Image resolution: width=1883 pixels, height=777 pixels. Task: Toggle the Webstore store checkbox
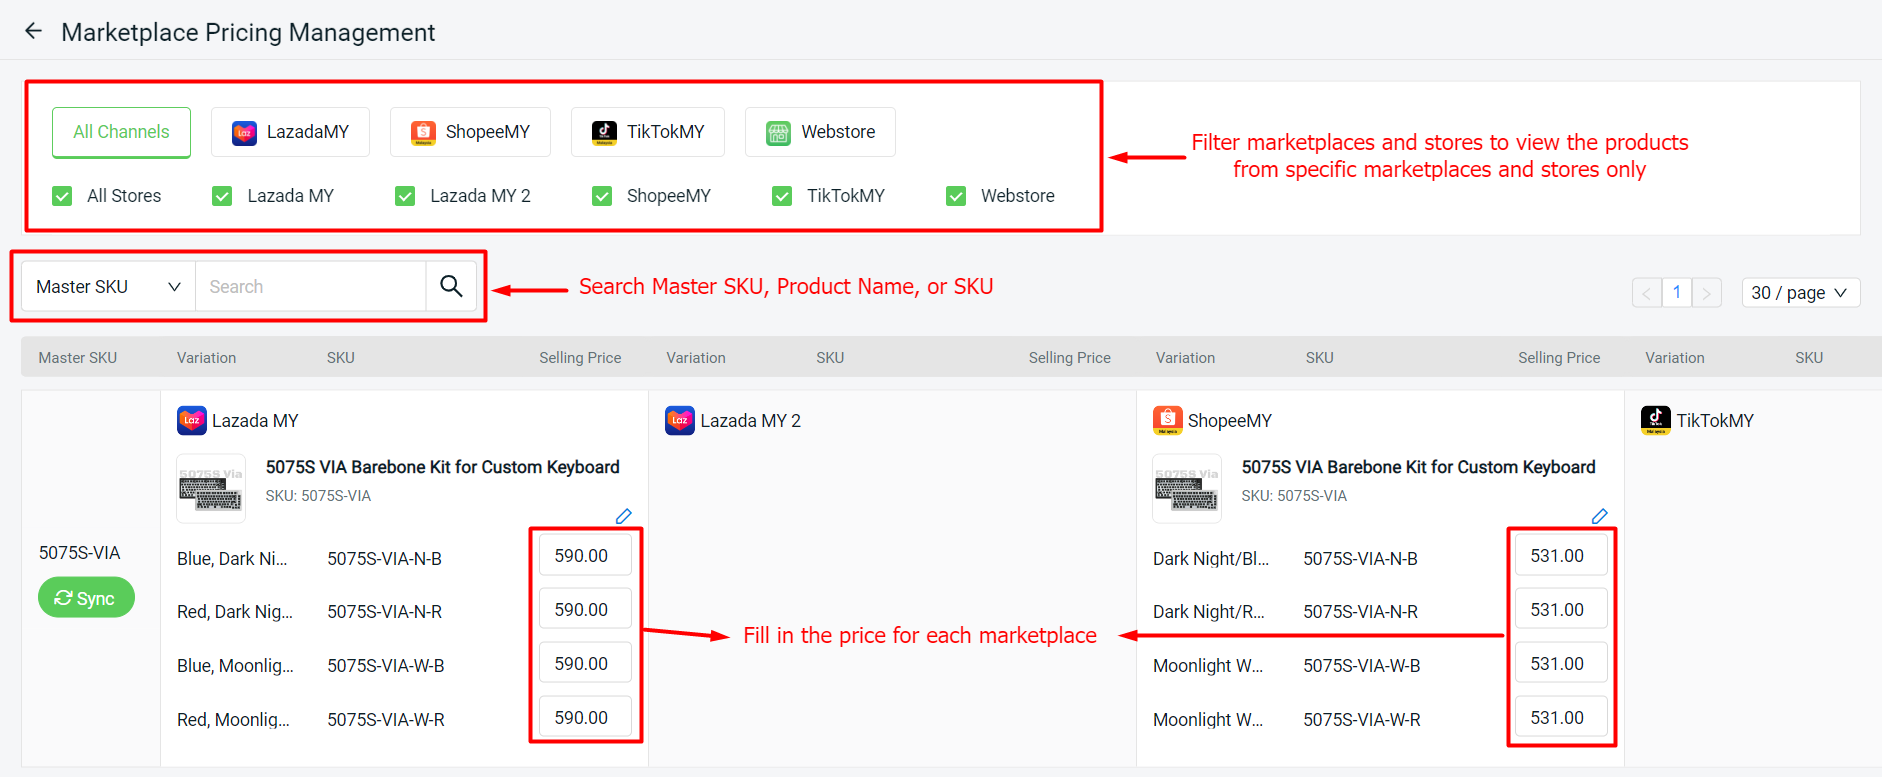(956, 196)
